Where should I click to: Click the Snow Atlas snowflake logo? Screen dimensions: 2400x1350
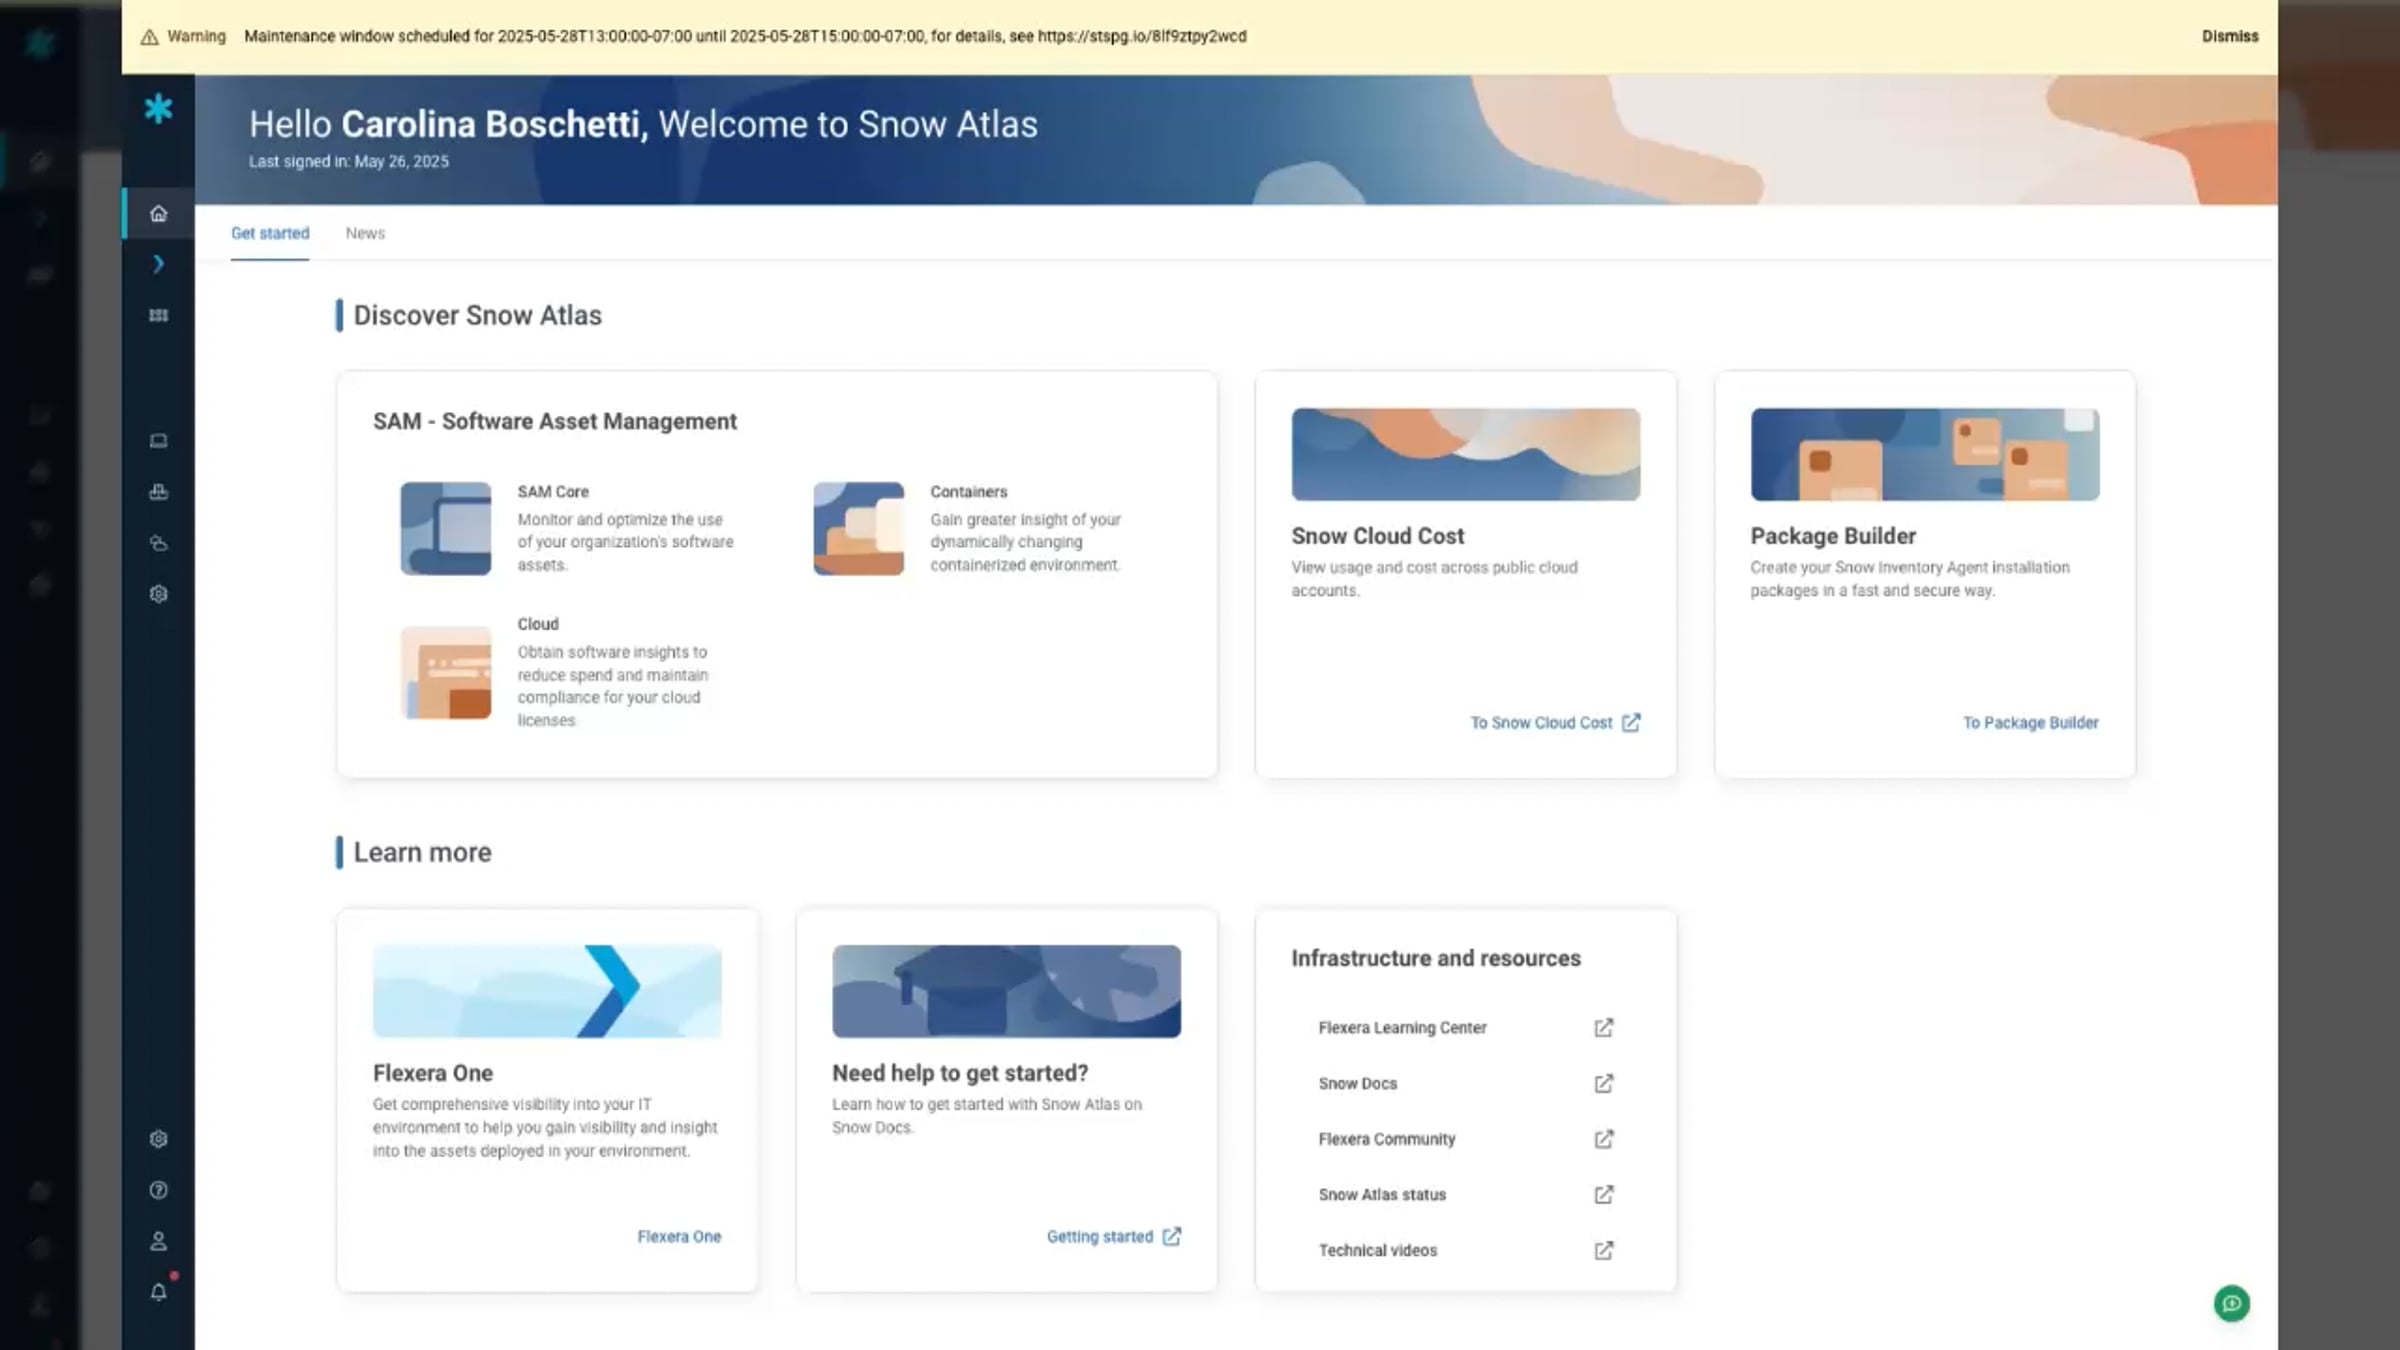tap(158, 108)
